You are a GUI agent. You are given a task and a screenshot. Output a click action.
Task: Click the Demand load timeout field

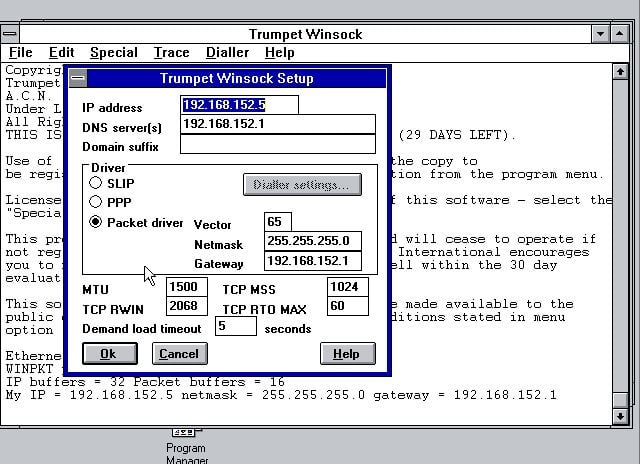[x=236, y=326]
